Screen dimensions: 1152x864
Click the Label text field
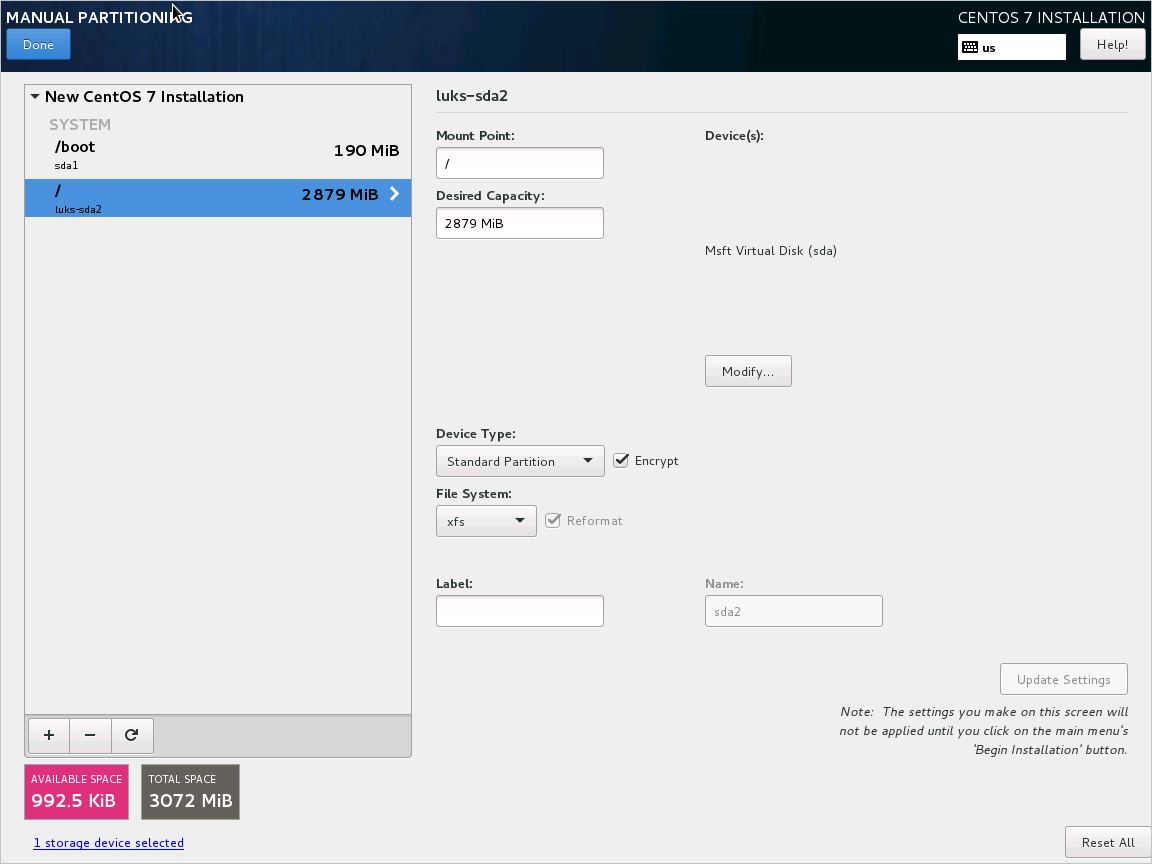(519, 610)
